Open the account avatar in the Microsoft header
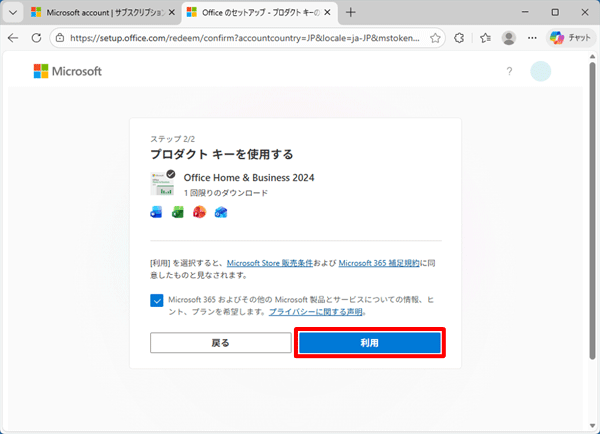600x434 pixels. (541, 72)
